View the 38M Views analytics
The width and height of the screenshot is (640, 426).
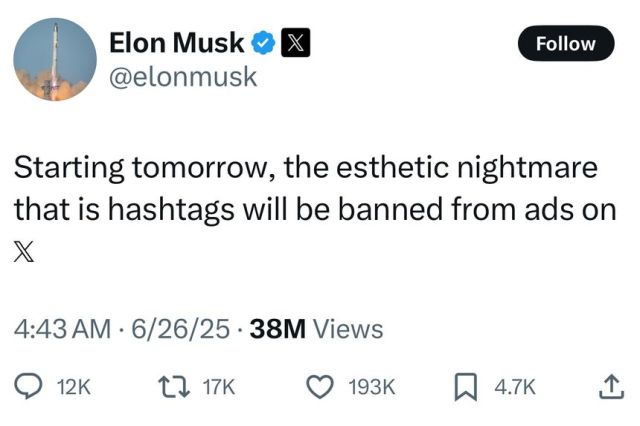[316, 329]
